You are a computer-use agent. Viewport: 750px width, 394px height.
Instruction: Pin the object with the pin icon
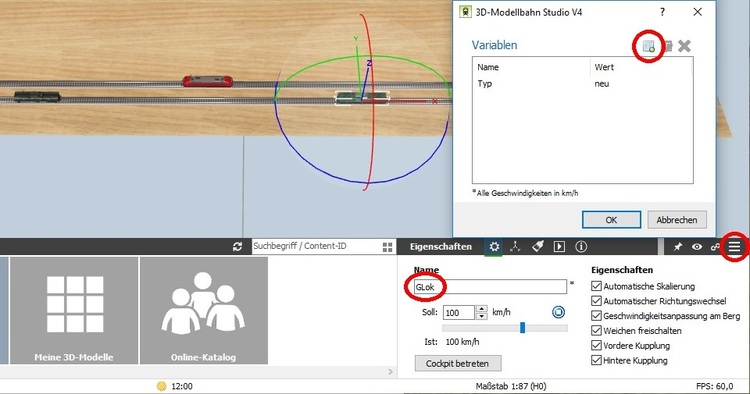click(x=678, y=247)
